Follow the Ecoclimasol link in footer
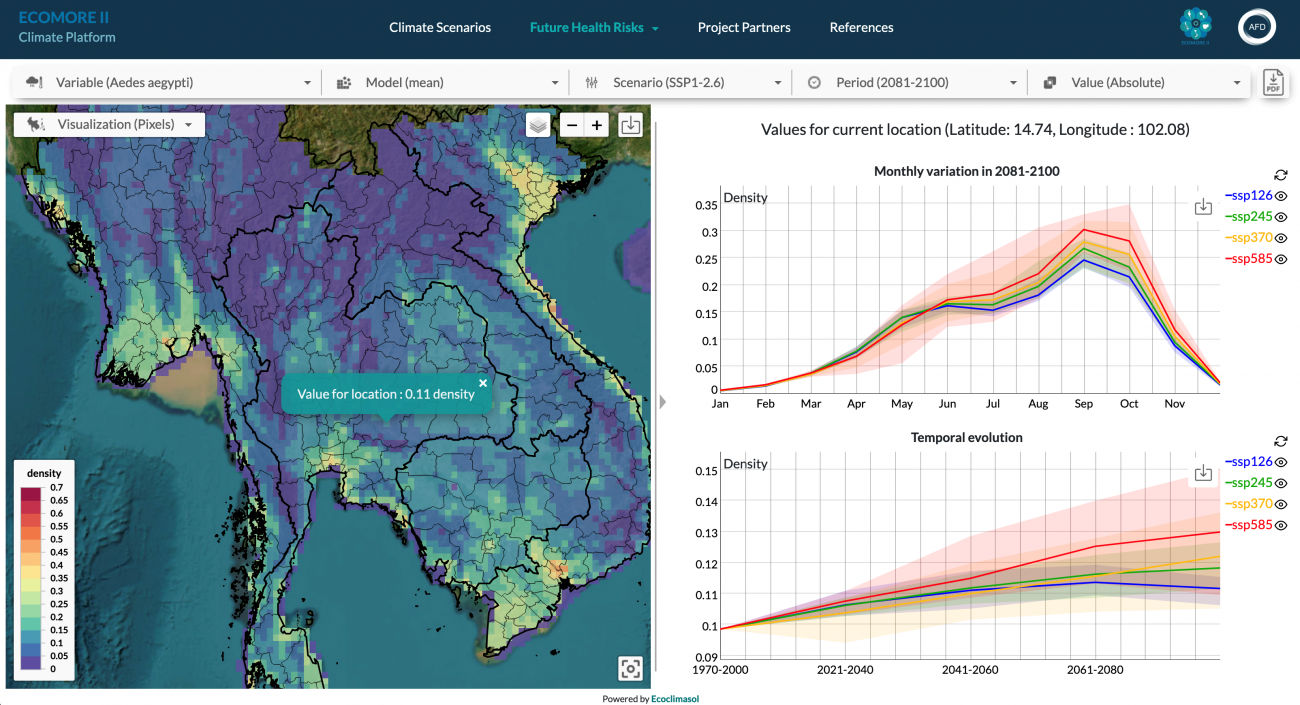The image size is (1300, 705). [x=675, y=699]
